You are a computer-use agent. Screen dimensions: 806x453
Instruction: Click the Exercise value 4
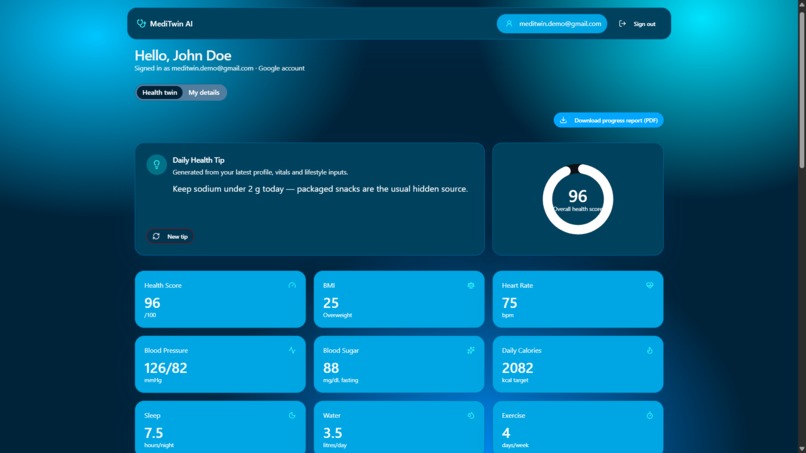pyautogui.click(x=506, y=433)
